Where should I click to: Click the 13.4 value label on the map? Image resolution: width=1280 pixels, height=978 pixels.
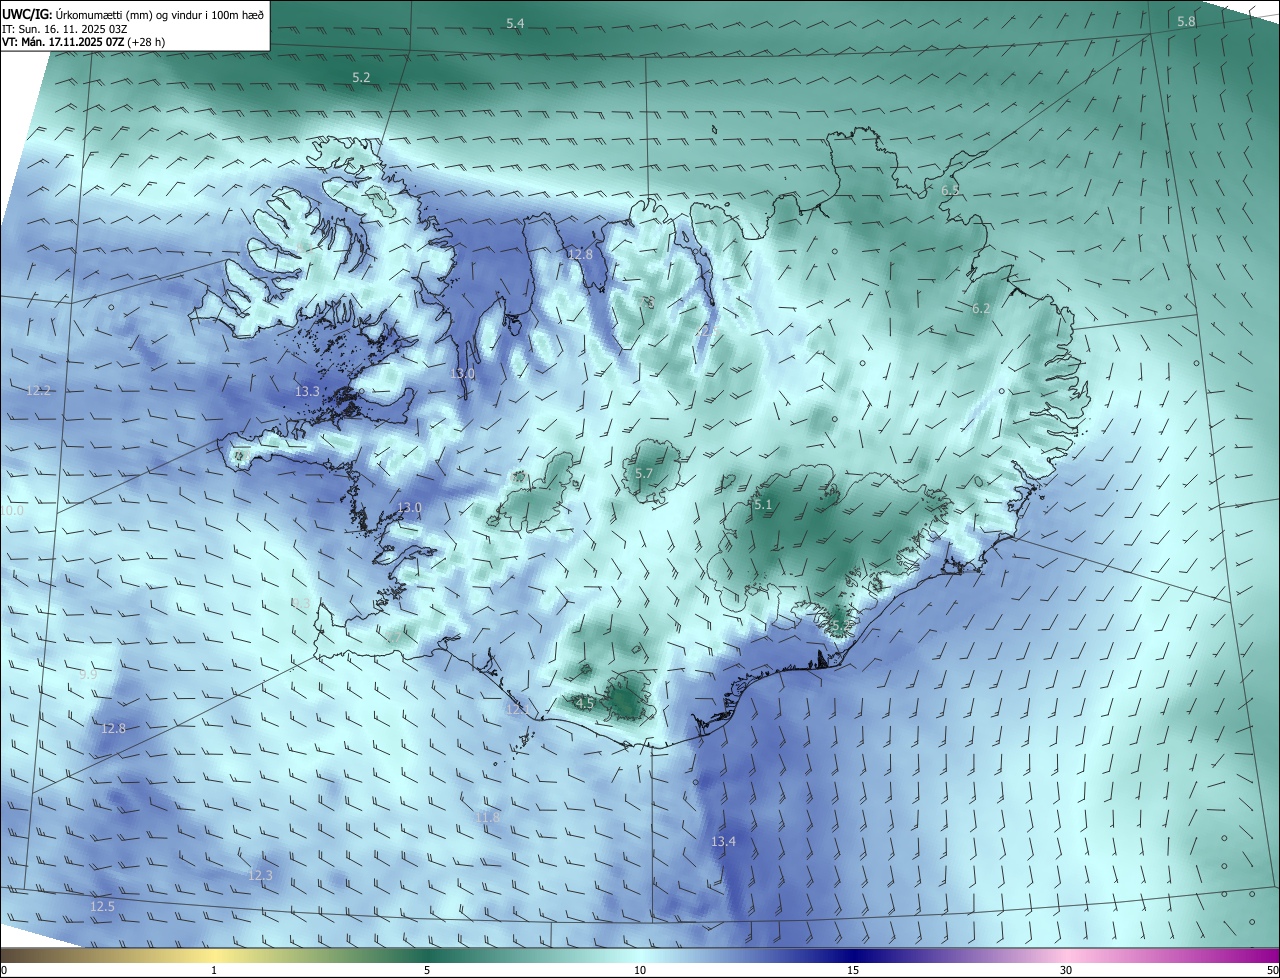pyautogui.click(x=723, y=842)
